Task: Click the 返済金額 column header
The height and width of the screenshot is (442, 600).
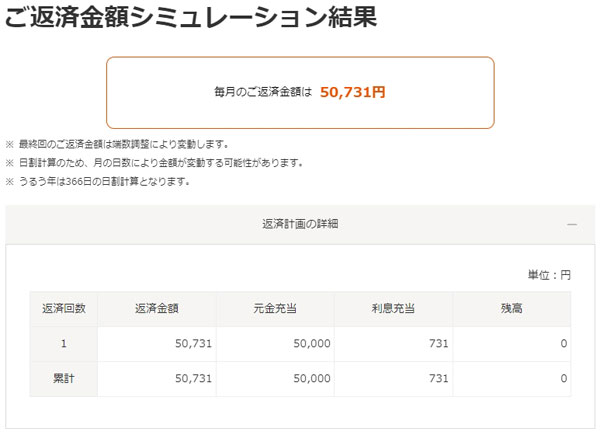Action: pyautogui.click(x=155, y=309)
